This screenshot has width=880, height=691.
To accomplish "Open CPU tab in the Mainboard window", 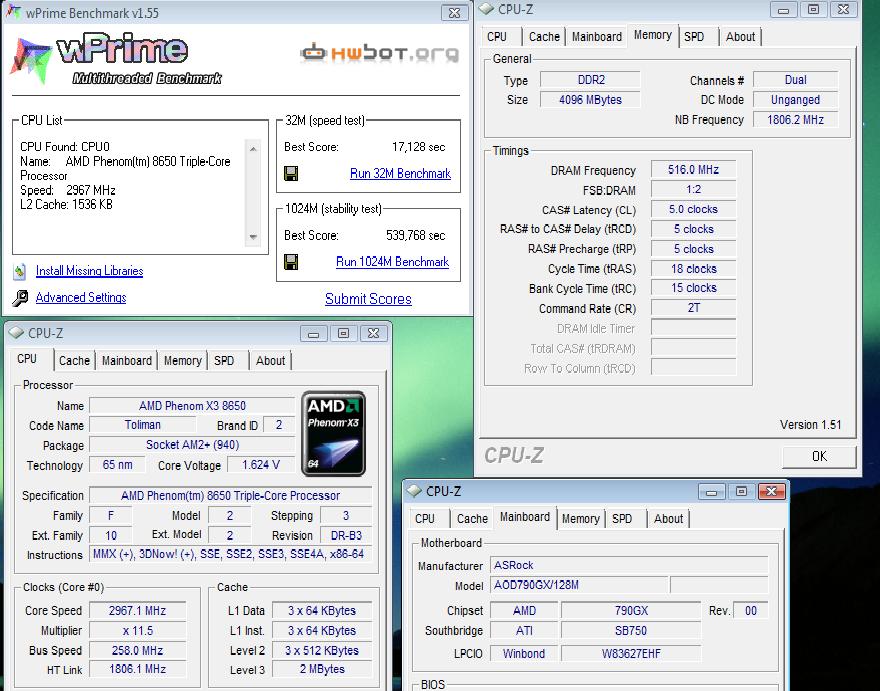I will (425, 519).
